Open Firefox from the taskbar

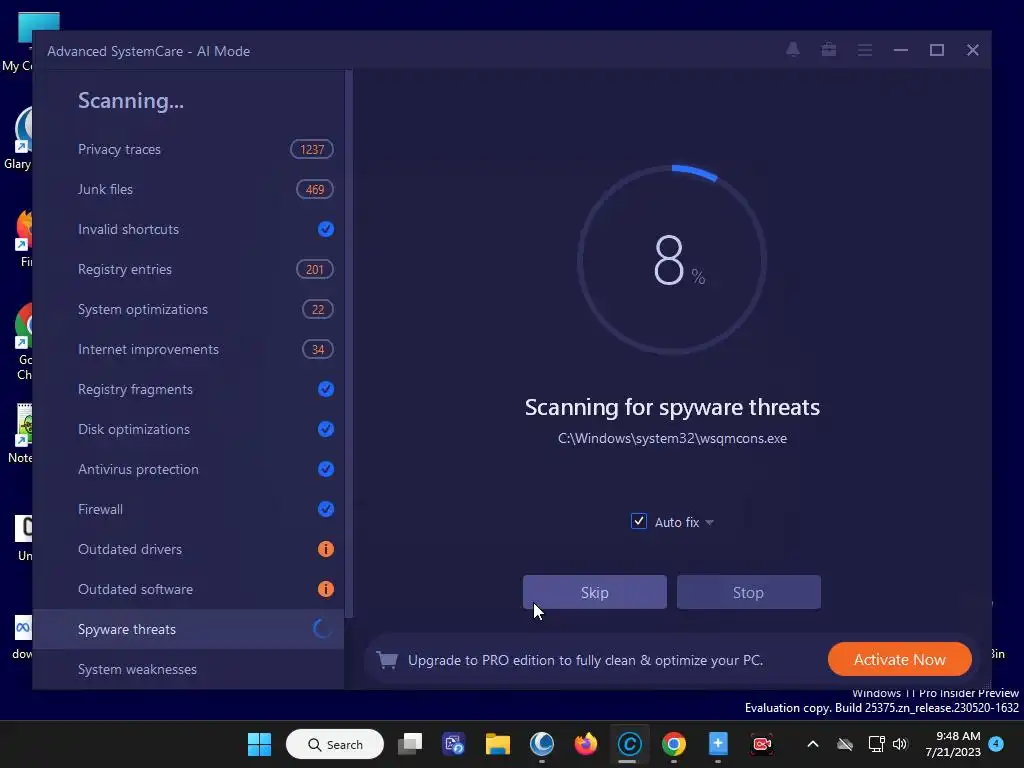coord(586,744)
